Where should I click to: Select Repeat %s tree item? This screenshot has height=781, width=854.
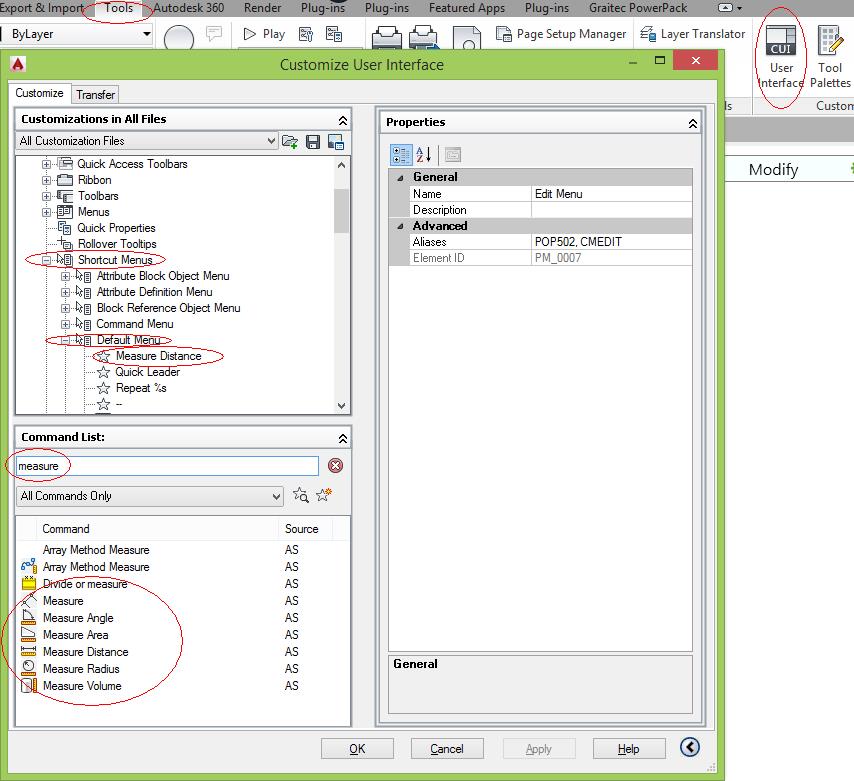click(x=141, y=388)
